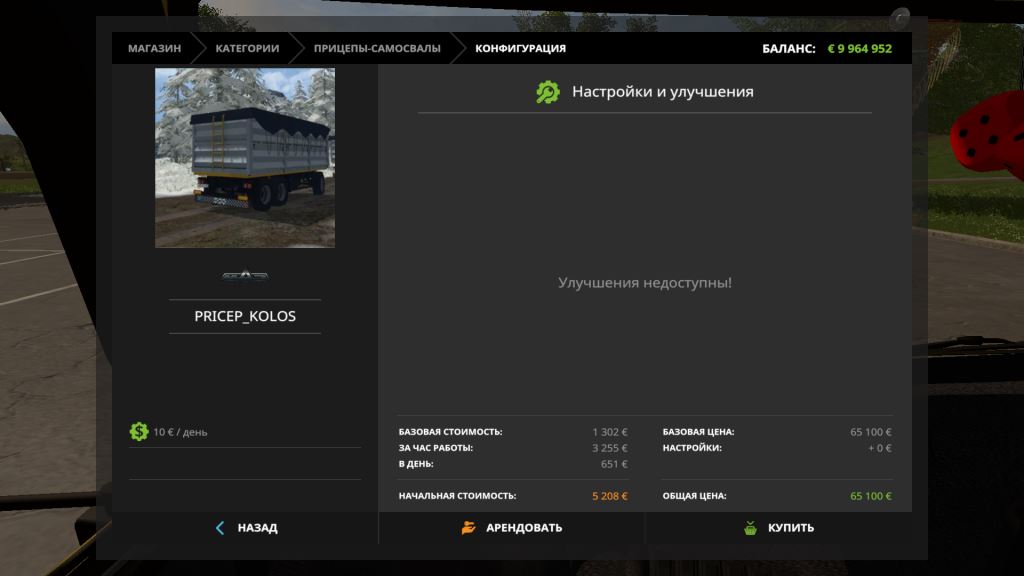Viewport: 1024px width, 576px height.
Task: Click the green gear wrench icon
Action: tap(548, 92)
